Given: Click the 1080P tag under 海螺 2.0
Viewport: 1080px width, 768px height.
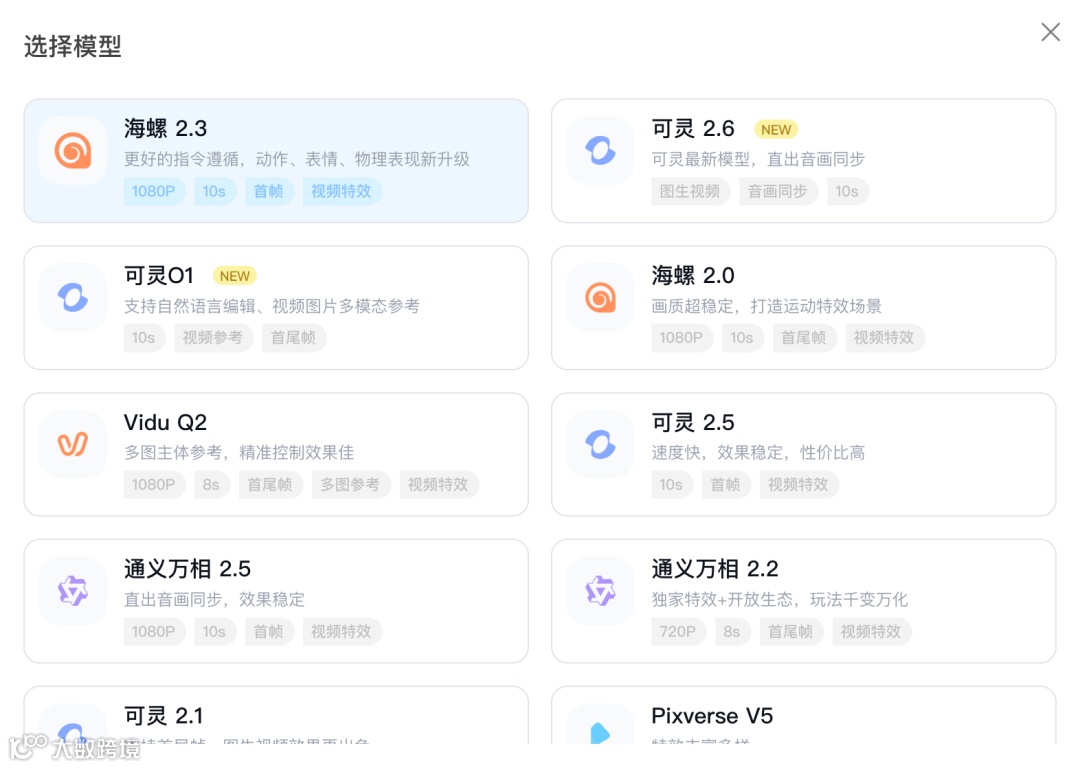Looking at the screenshot, I should (681, 338).
